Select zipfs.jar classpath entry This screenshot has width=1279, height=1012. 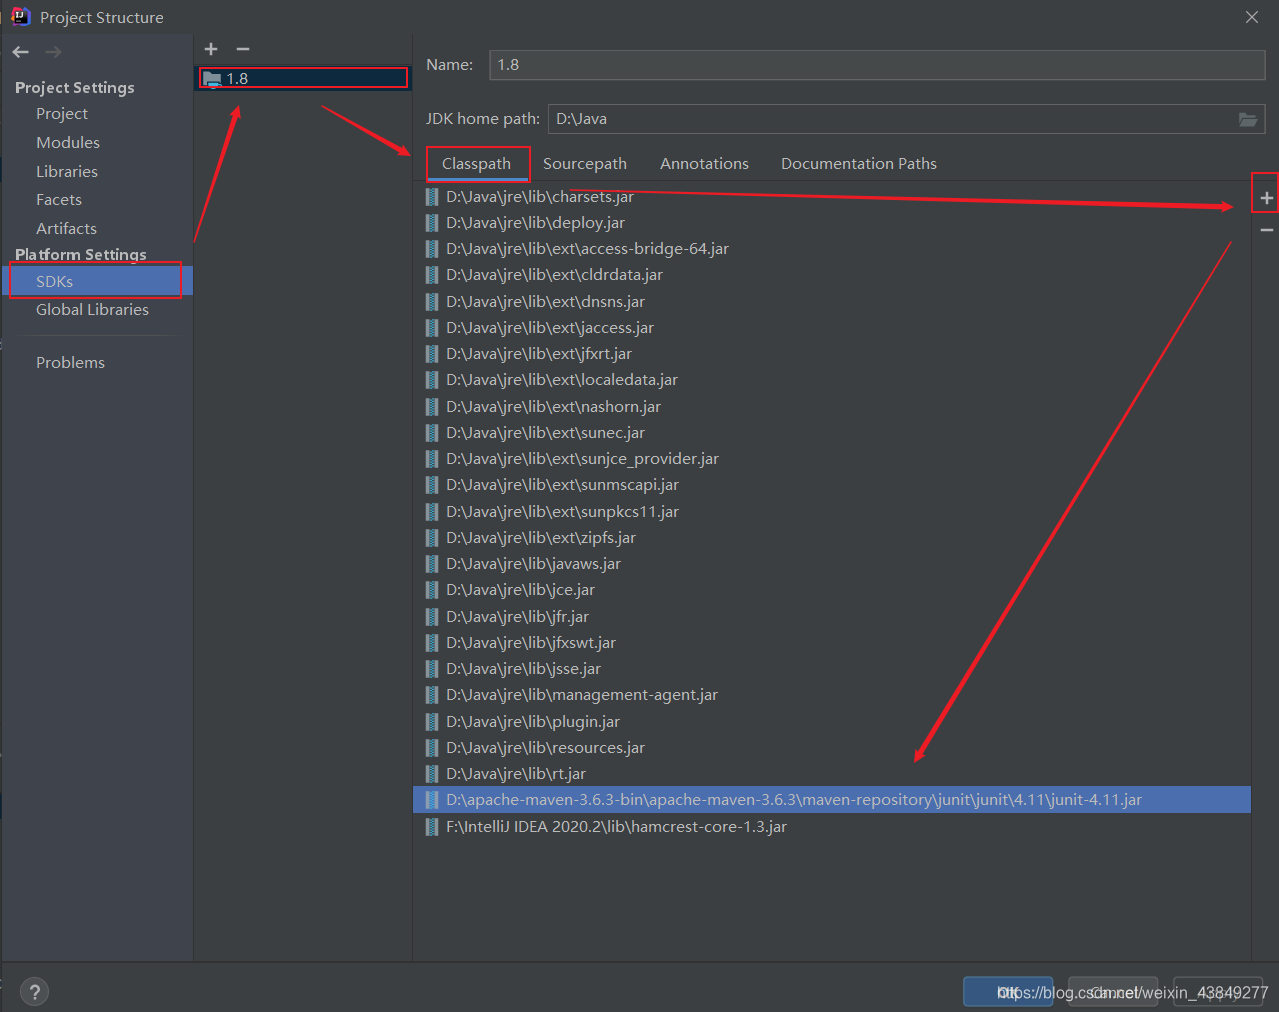pos(832,538)
